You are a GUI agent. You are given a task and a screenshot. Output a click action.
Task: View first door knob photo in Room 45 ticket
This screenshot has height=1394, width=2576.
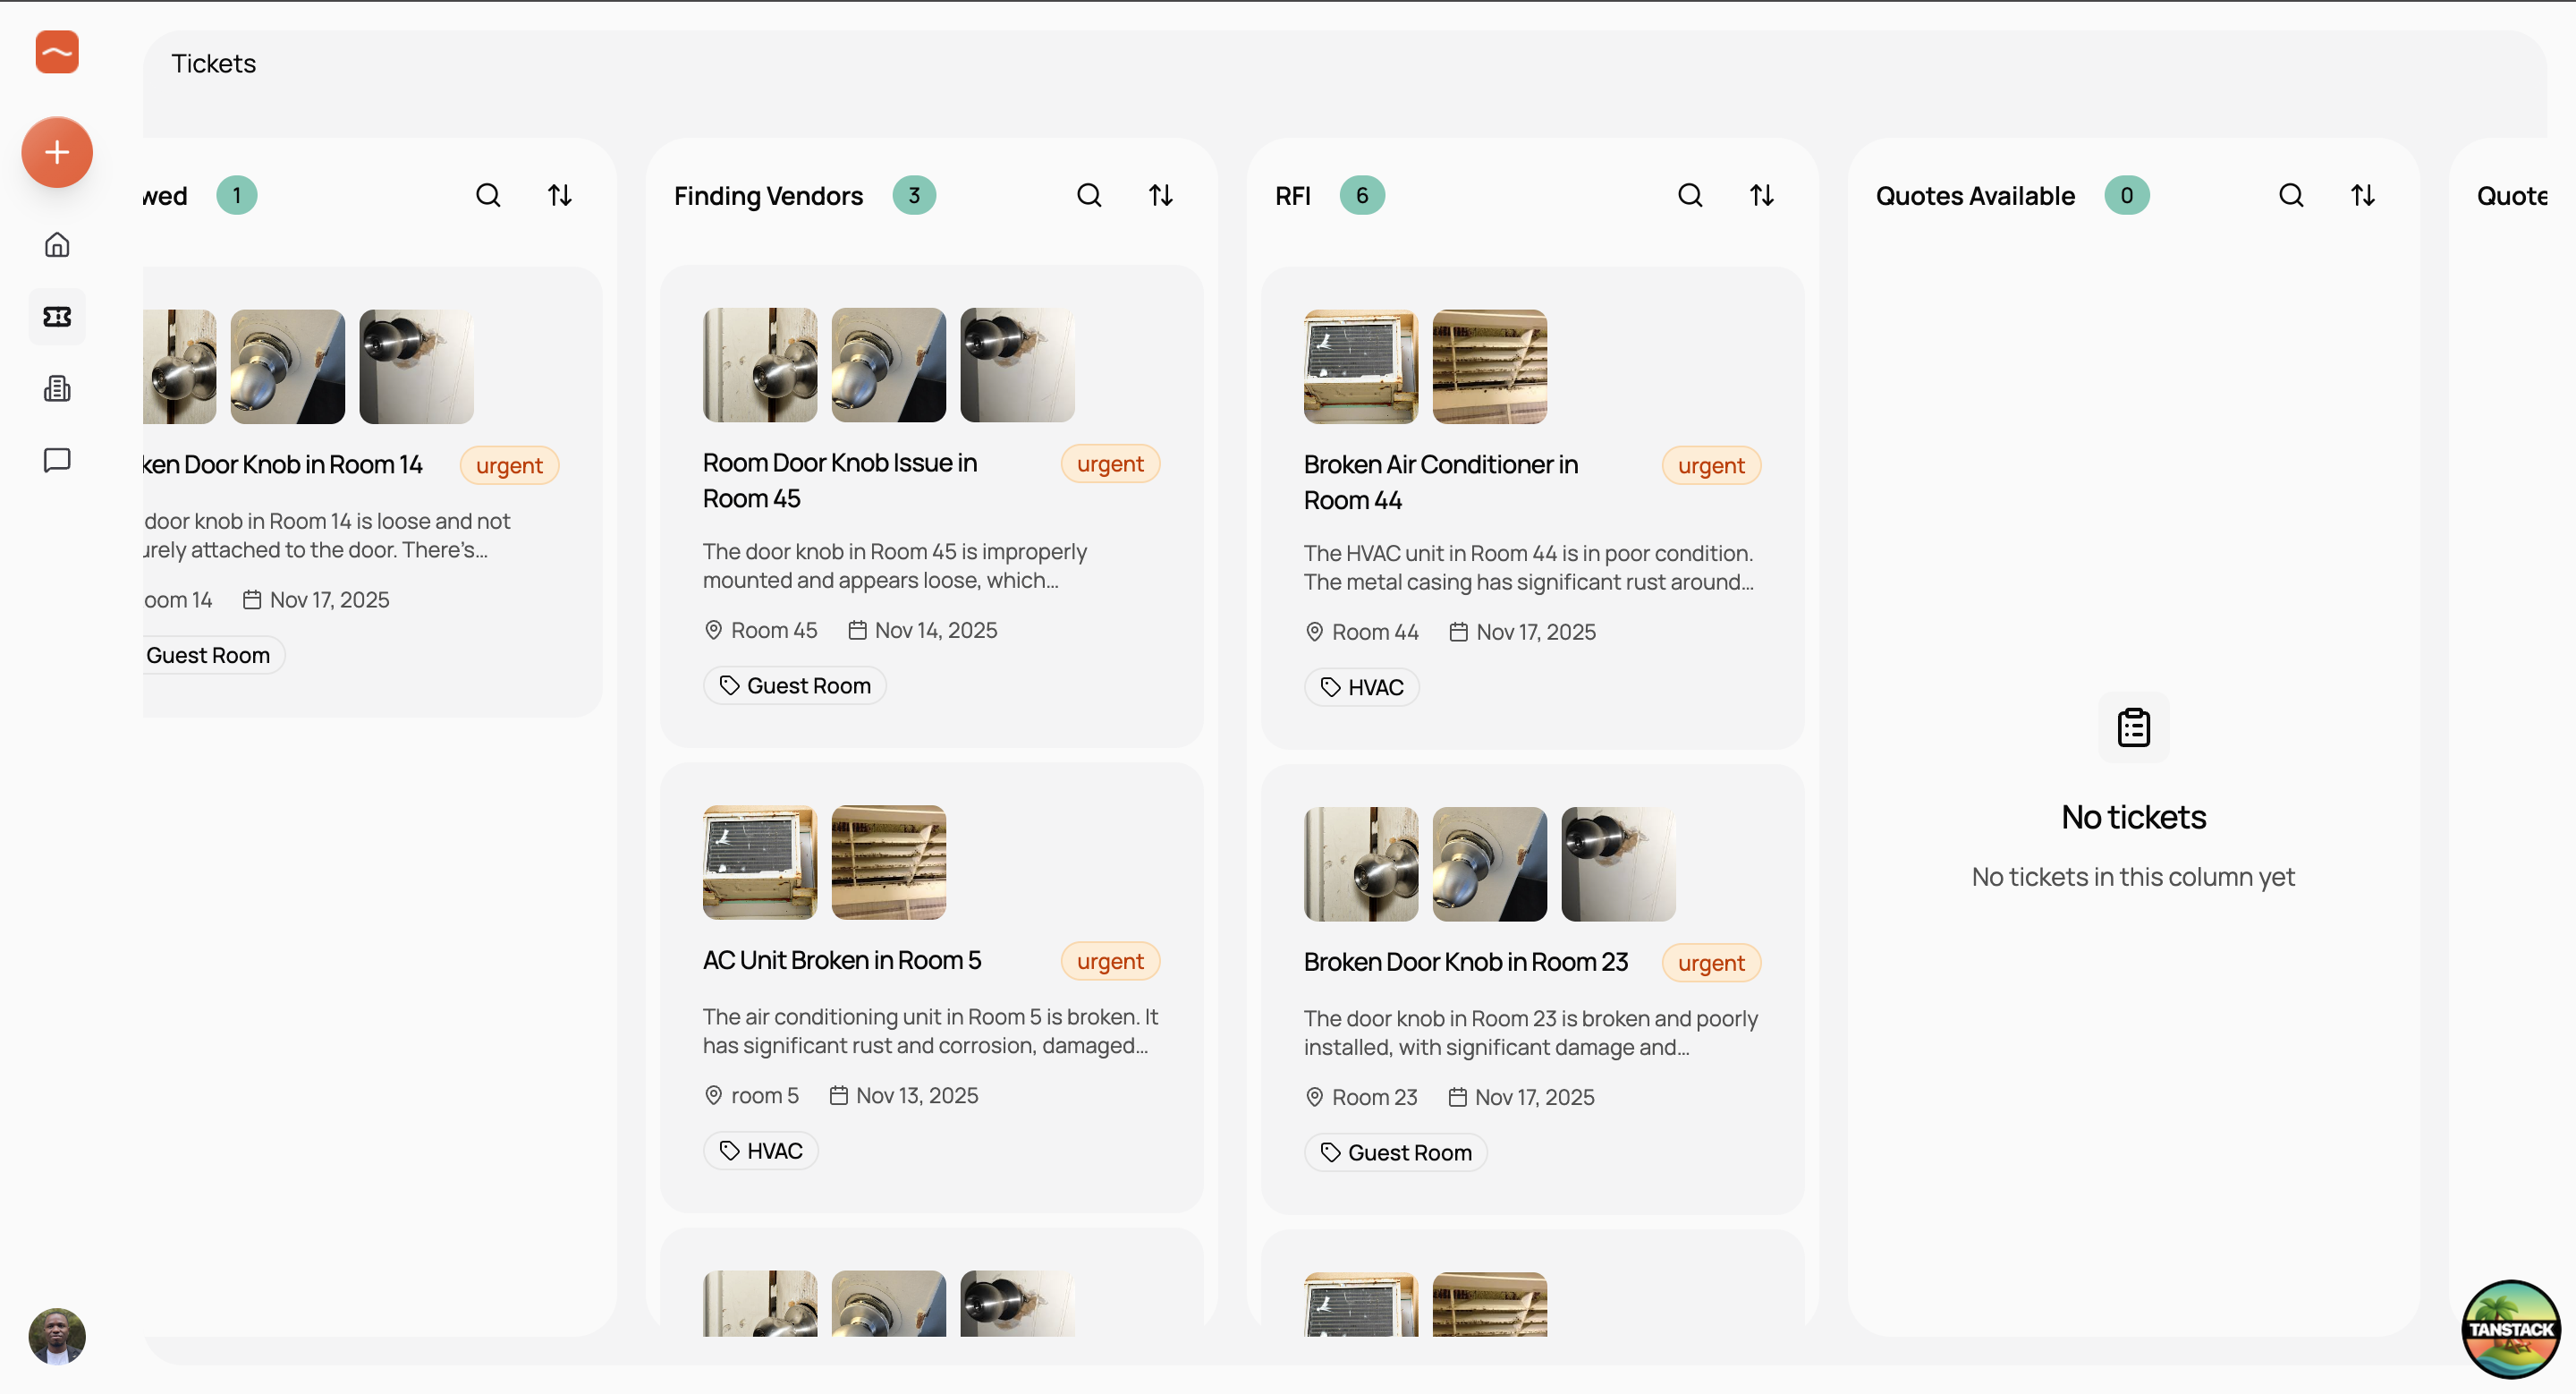tap(759, 365)
